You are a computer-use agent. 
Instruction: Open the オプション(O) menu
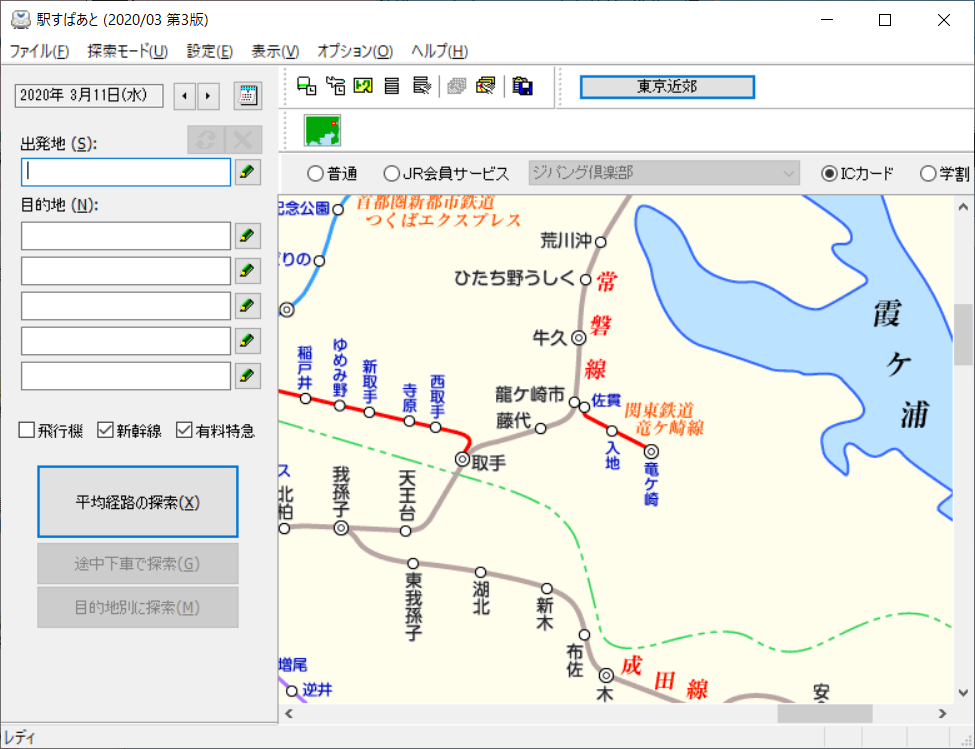point(355,51)
